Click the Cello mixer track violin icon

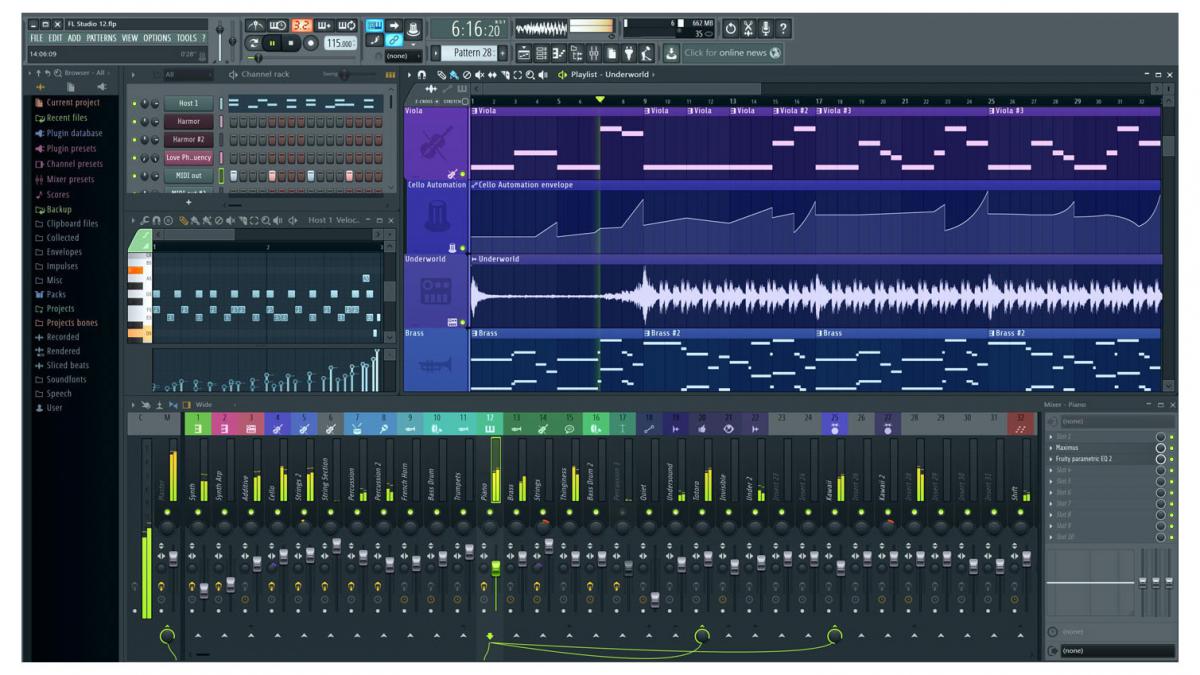tap(277, 429)
